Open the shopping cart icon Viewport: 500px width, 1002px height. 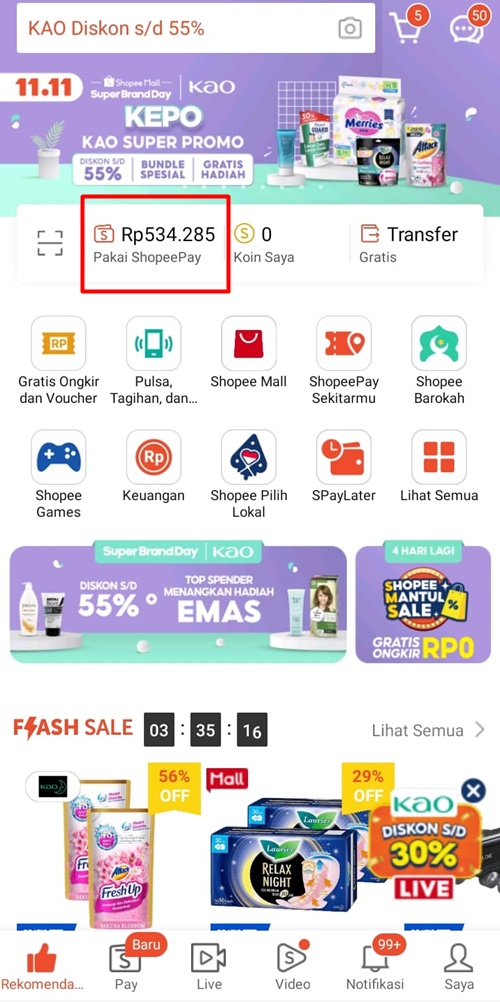click(x=407, y=27)
